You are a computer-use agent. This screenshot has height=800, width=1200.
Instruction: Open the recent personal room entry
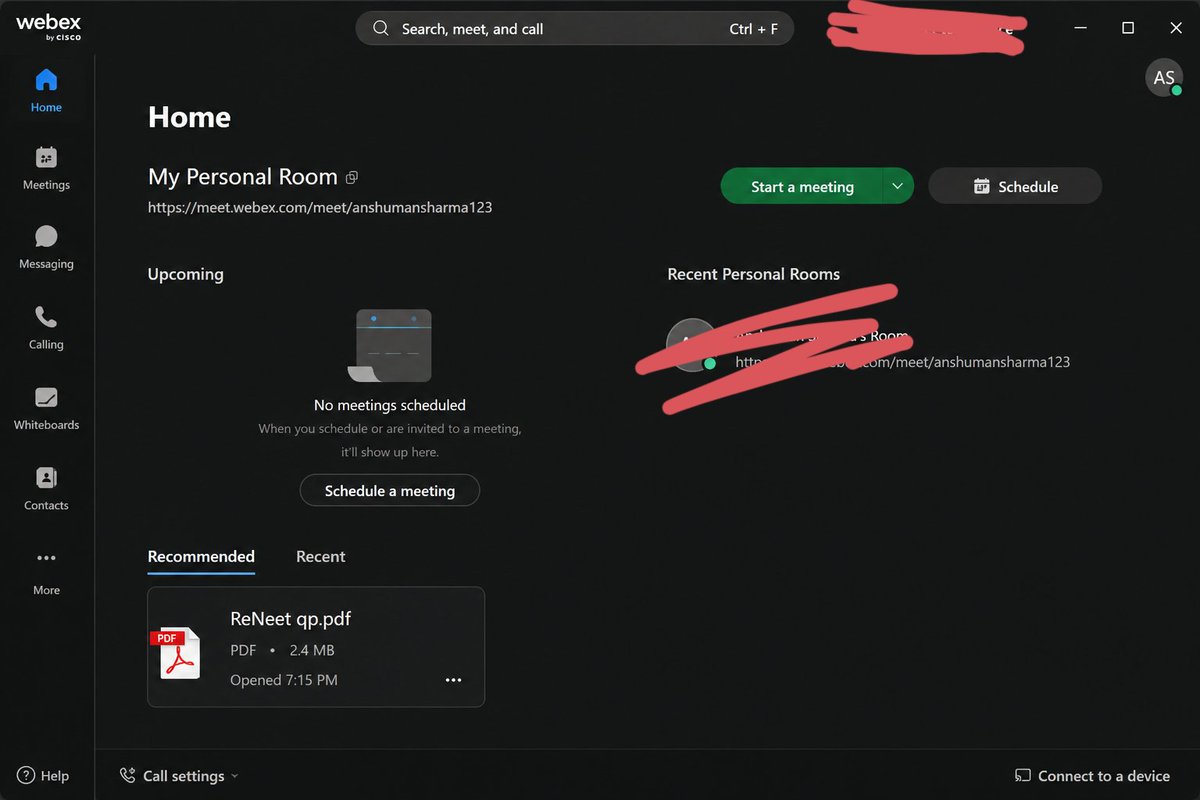870,348
